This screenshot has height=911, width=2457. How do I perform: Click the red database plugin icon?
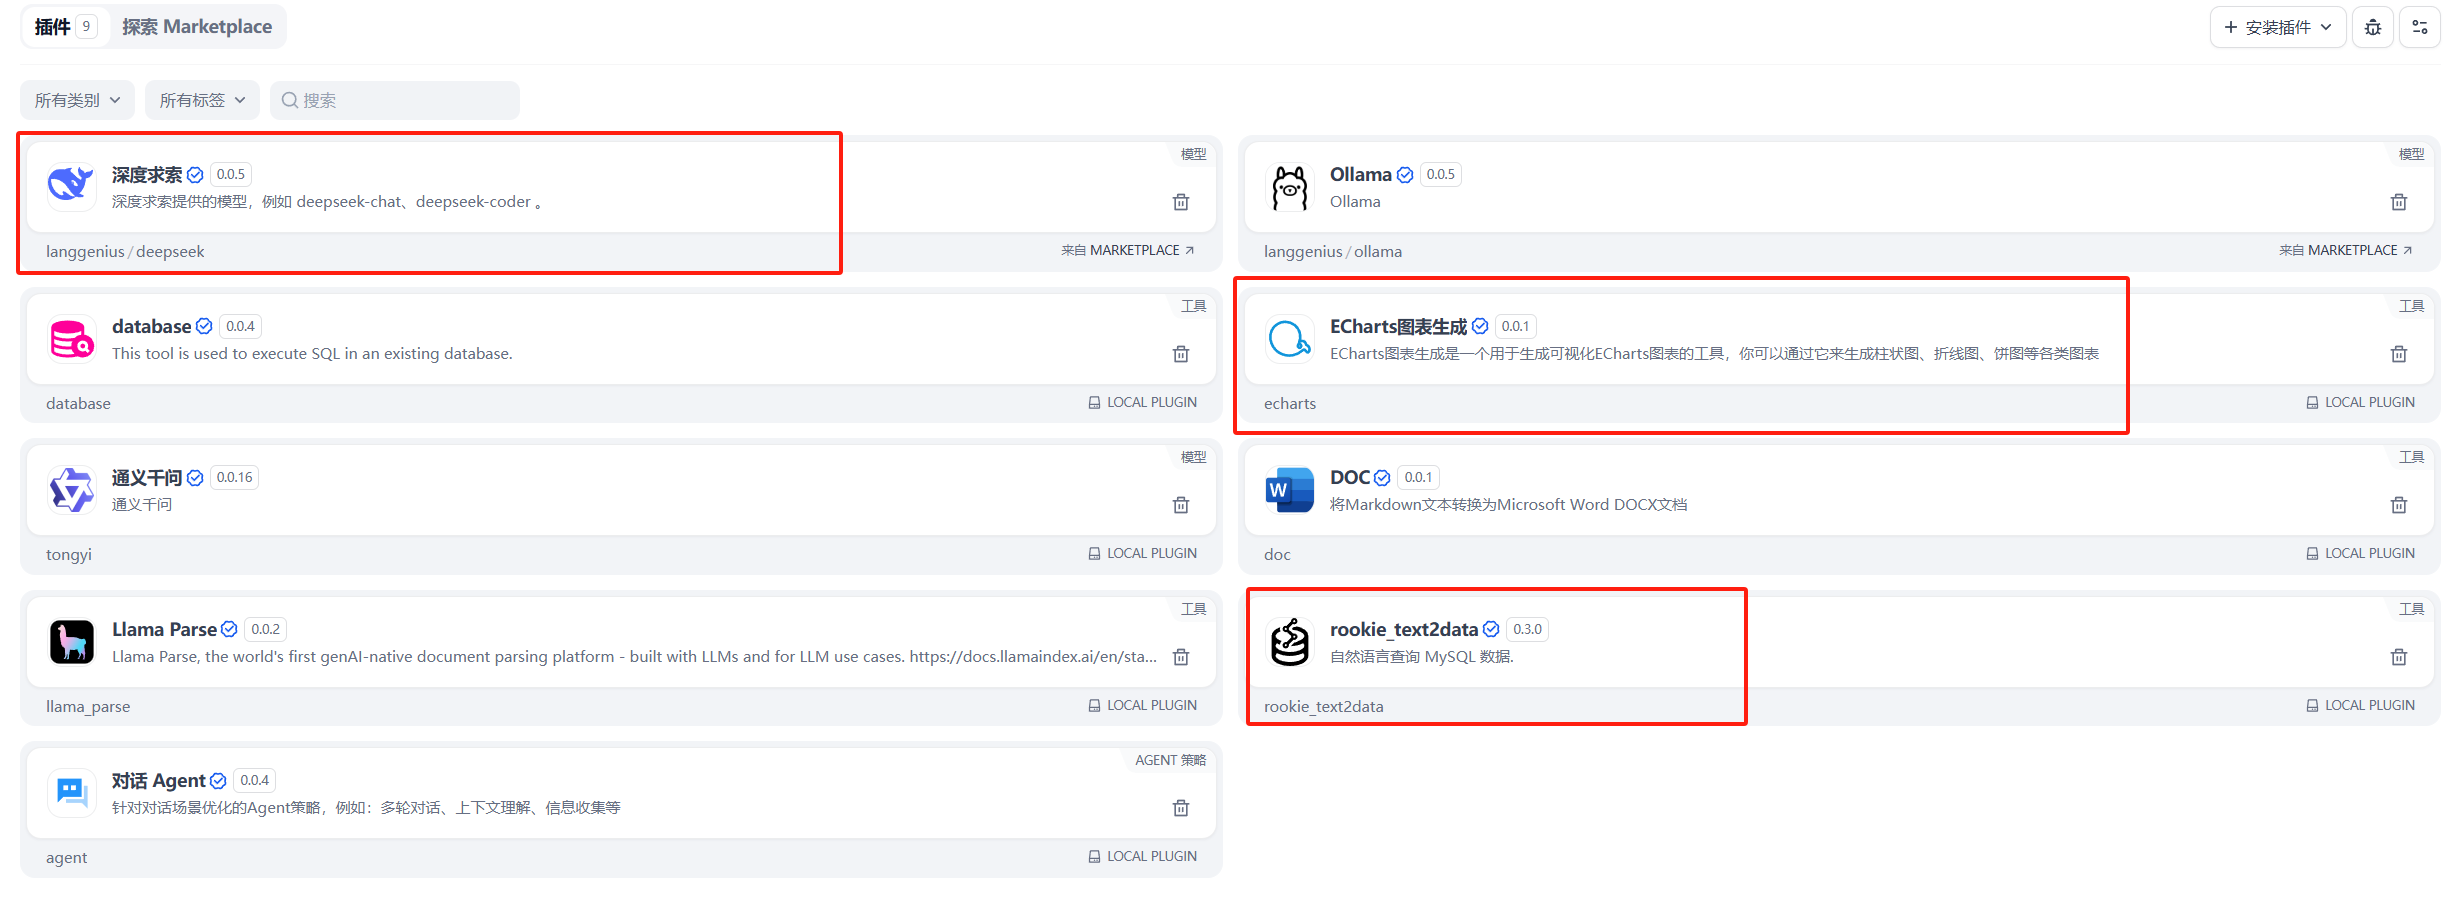tap(71, 338)
